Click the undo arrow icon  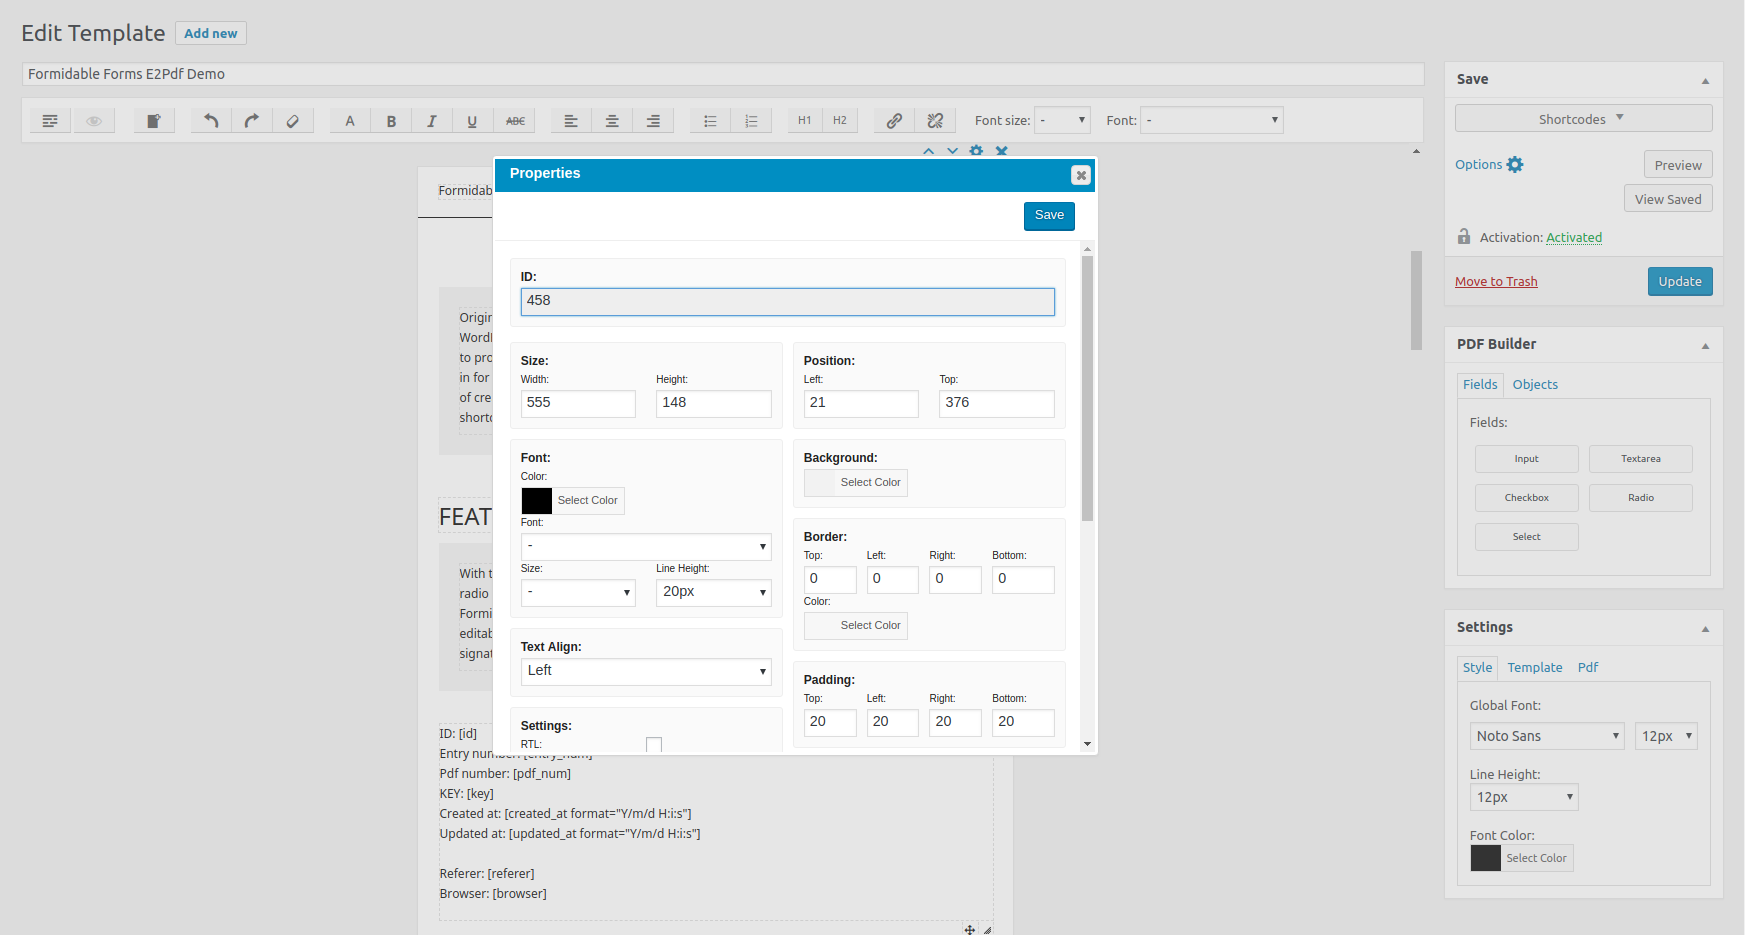tap(211, 121)
